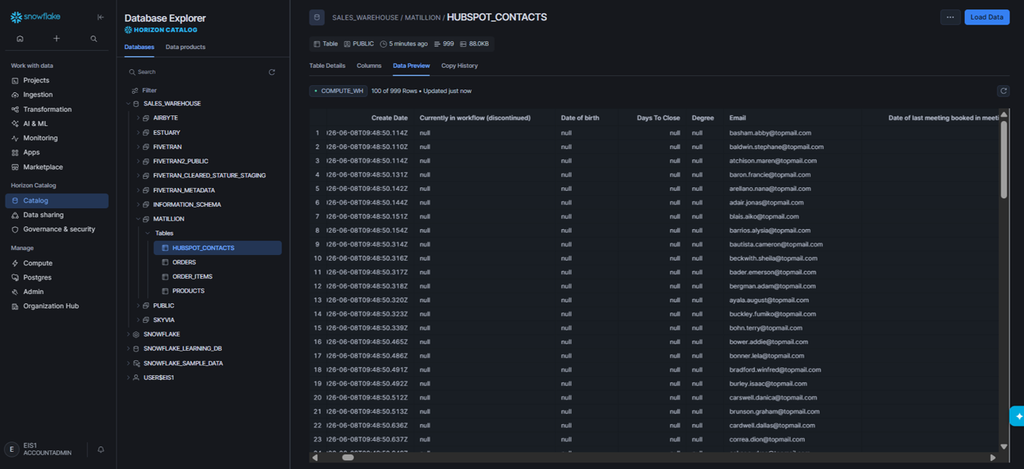Click the Email column header
This screenshot has height=469, width=1024.
737,118
